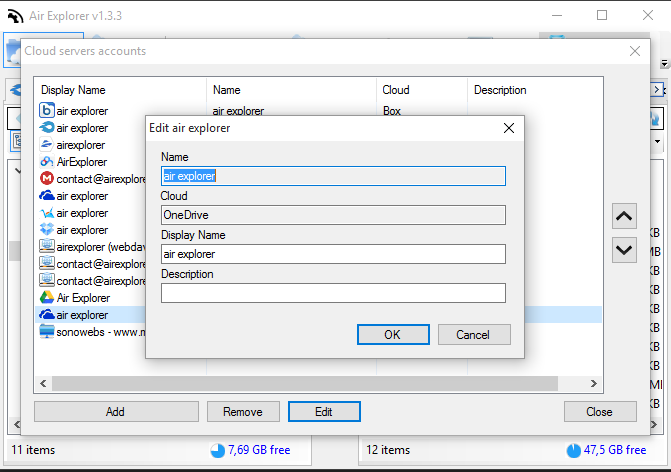Click the accounts list horizontal scrollbar thumb
The width and height of the screenshot is (671, 472).
pos(305,383)
